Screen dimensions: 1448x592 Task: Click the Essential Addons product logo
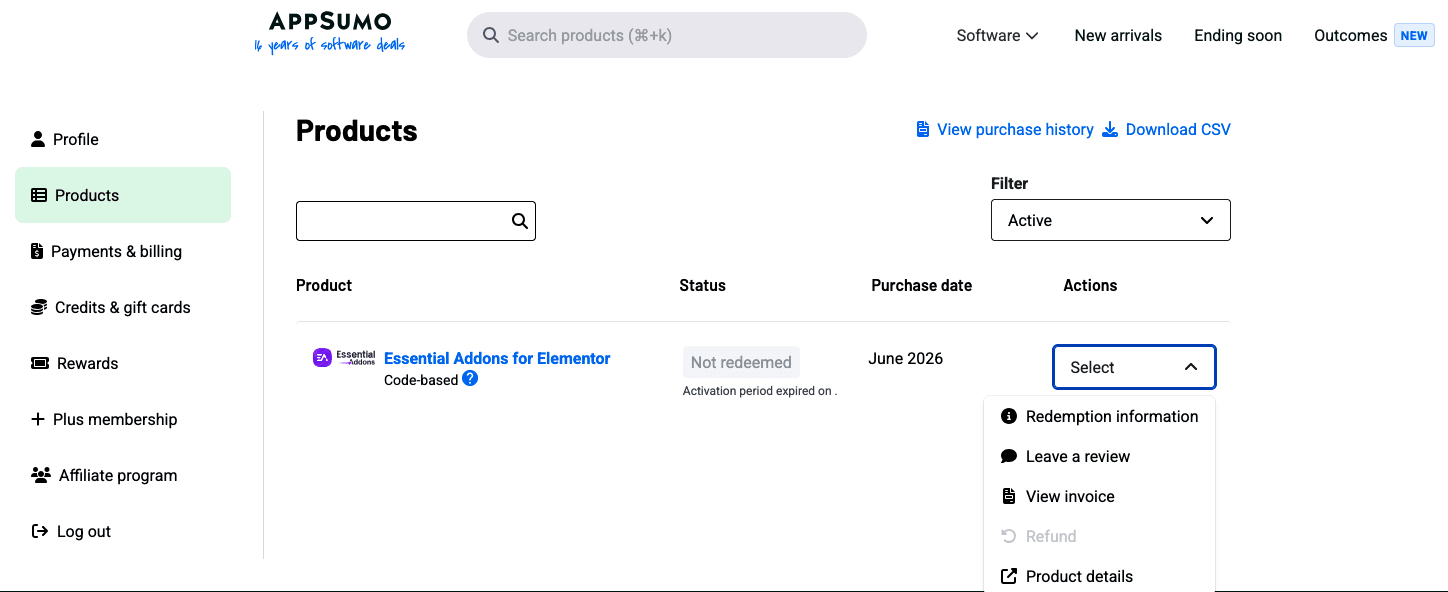tap(344, 357)
